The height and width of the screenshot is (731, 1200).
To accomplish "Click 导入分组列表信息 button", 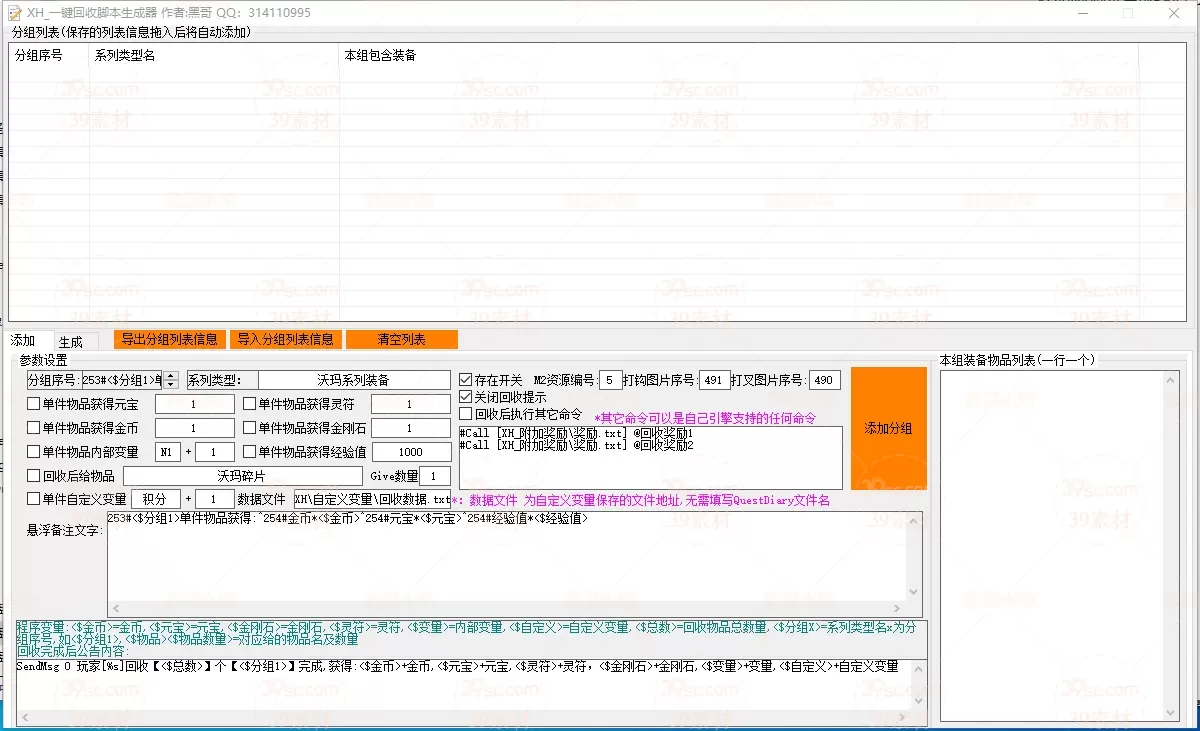I will pos(286,339).
